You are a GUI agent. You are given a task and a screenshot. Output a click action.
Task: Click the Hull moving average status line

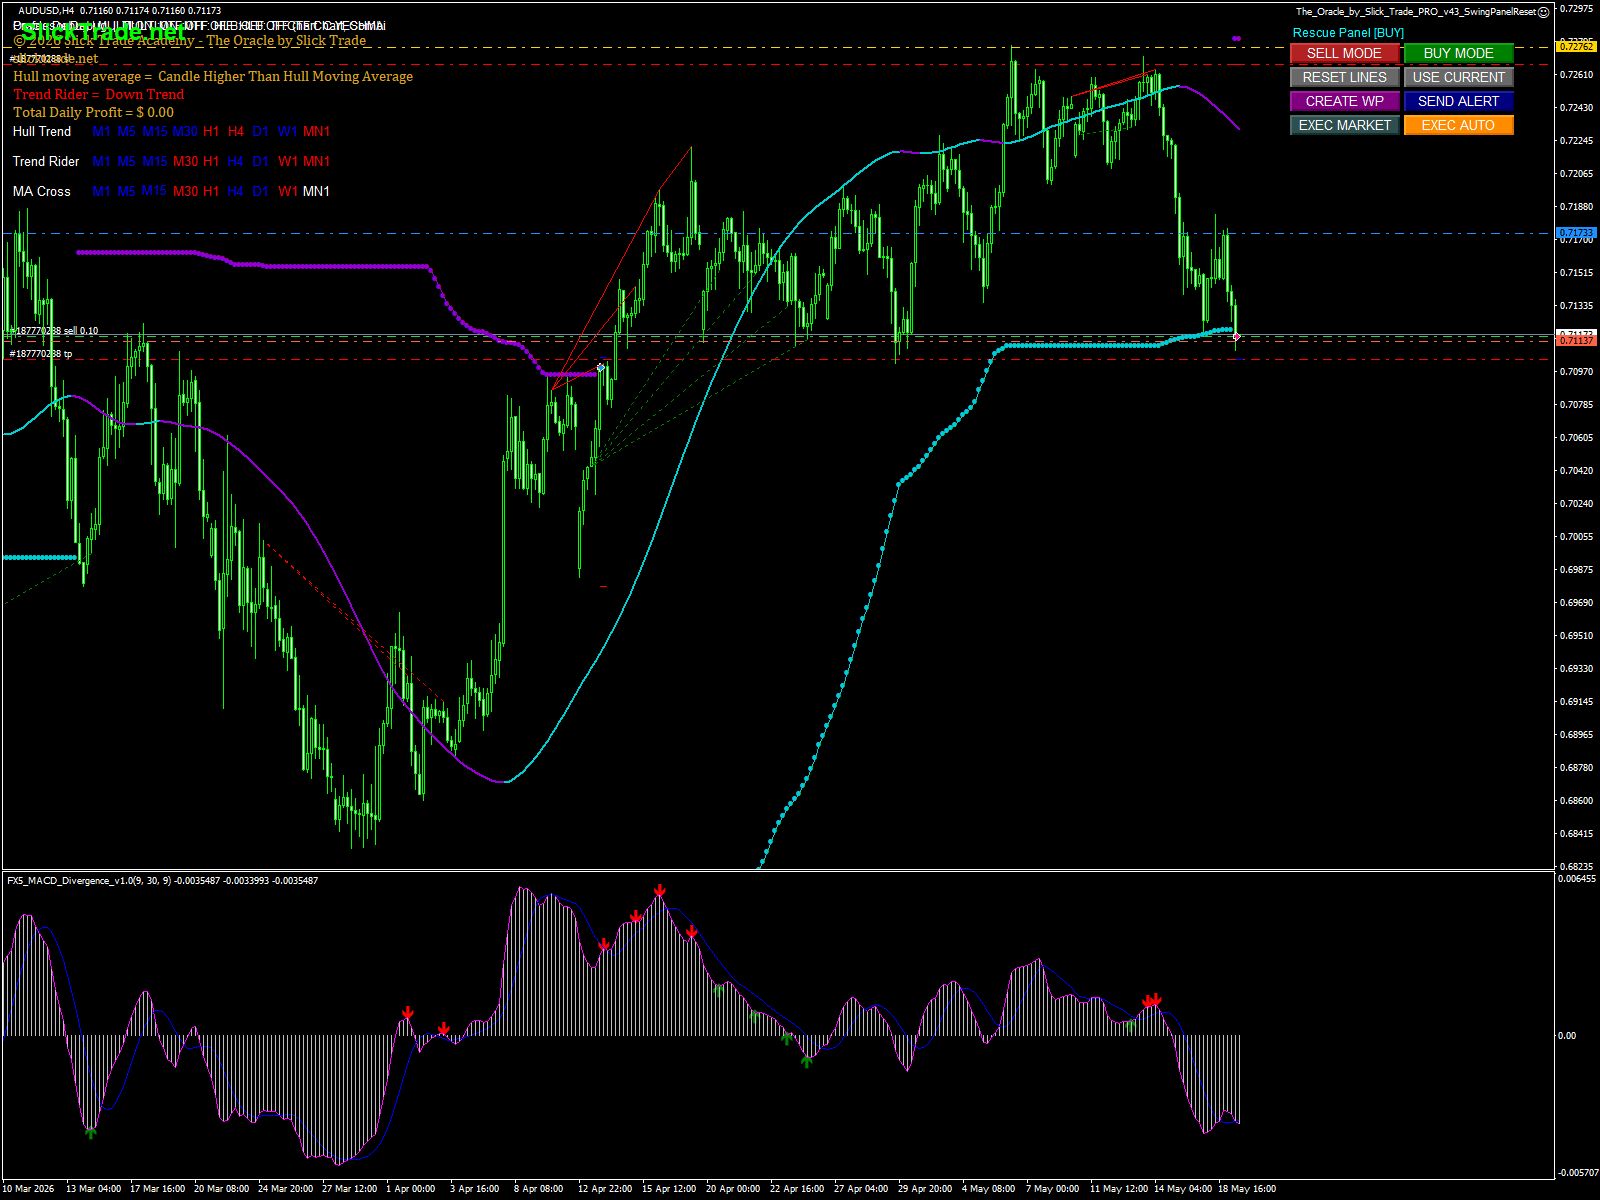click(x=213, y=76)
